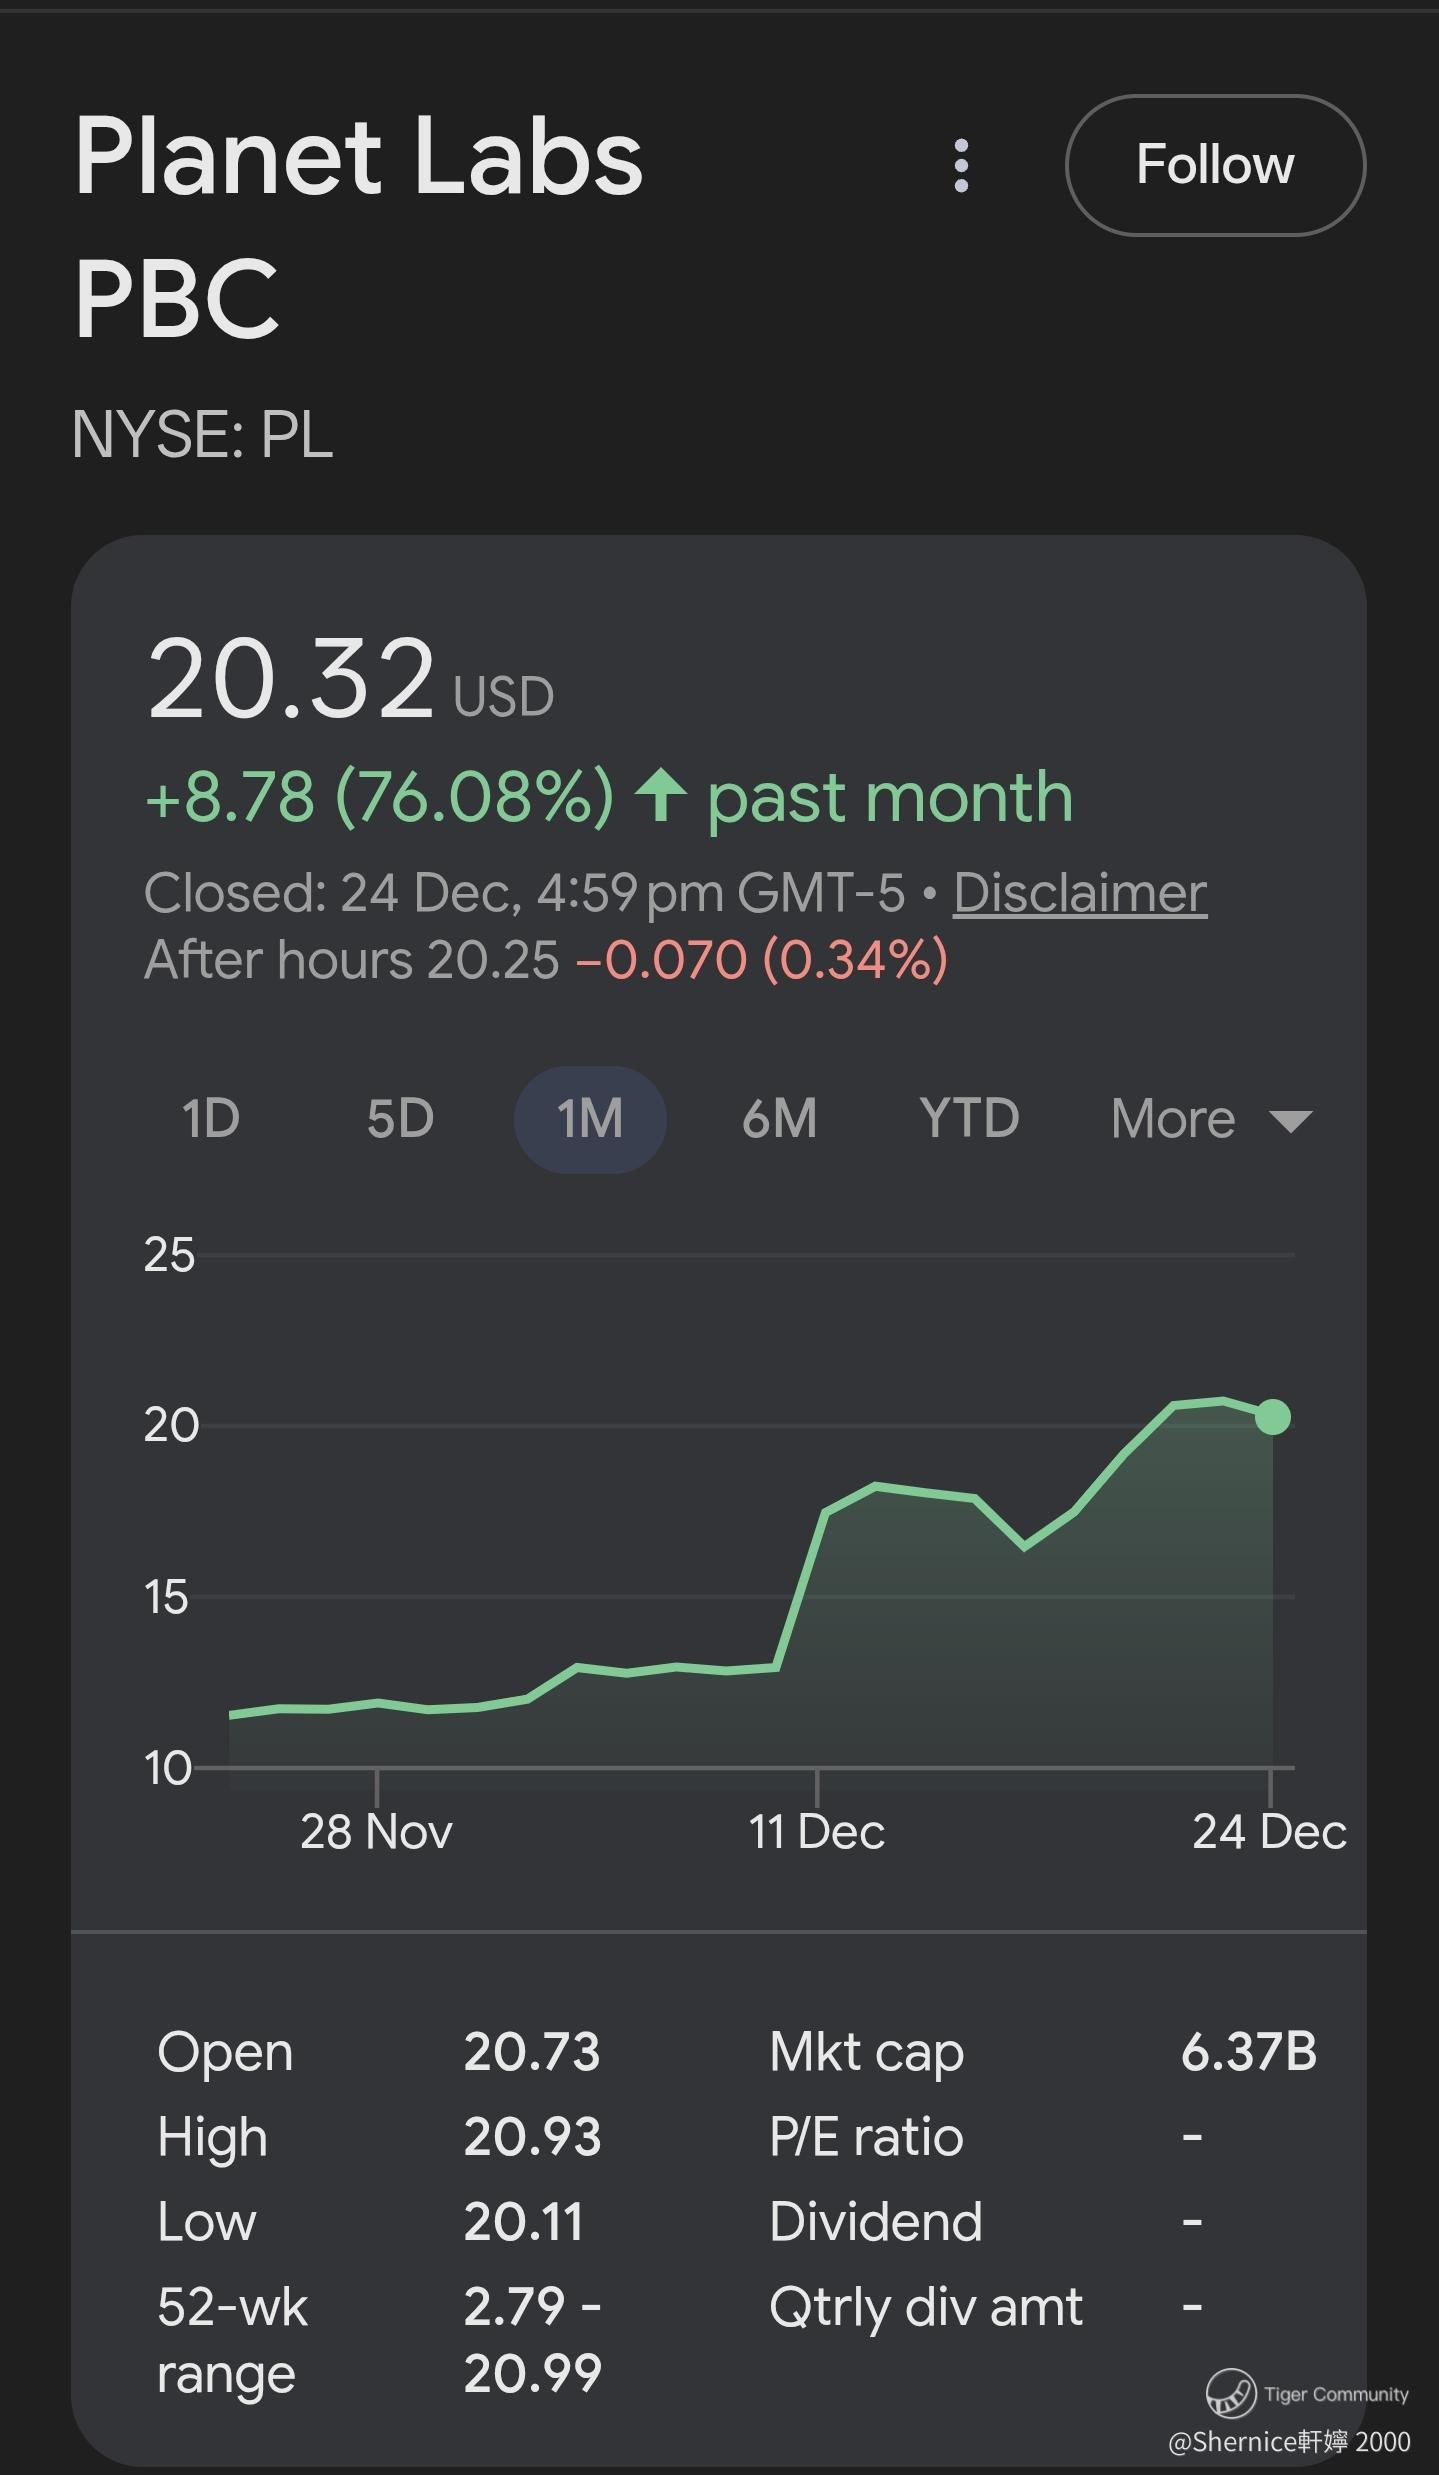This screenshot has width=1439, height=2475.
Task: Follow Planet Labs PBC stock
Action: pos(1215,165)
